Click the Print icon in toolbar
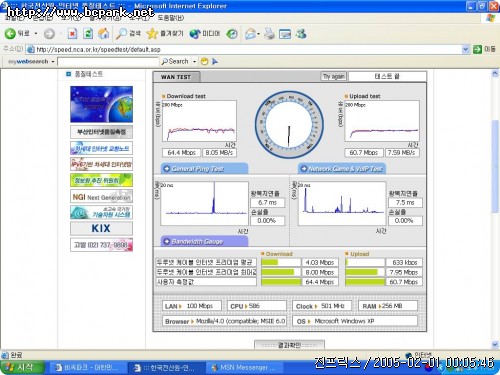This screenshot has height=375, width=500. (x=269, y=34)
